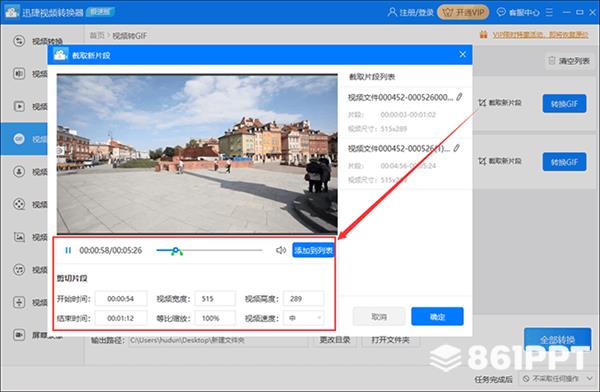Open 视频速度 dropdown
The image size is (600, 392).
click(x=303, y=318)
